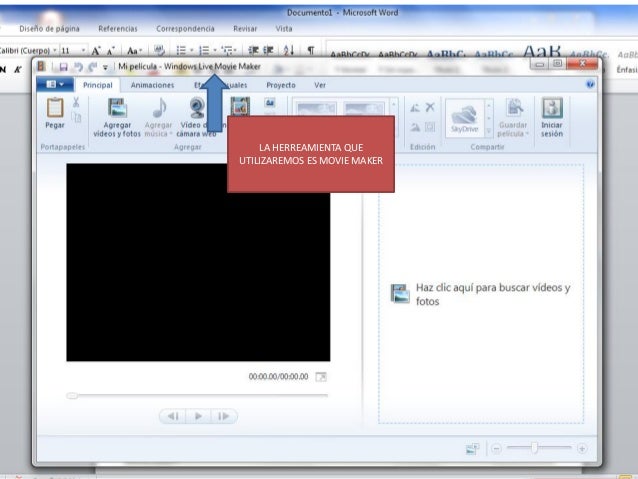The image size is (638, 479).
Task: Click the Movie Maker app icon in title bar
Action: tap(41, 66)
